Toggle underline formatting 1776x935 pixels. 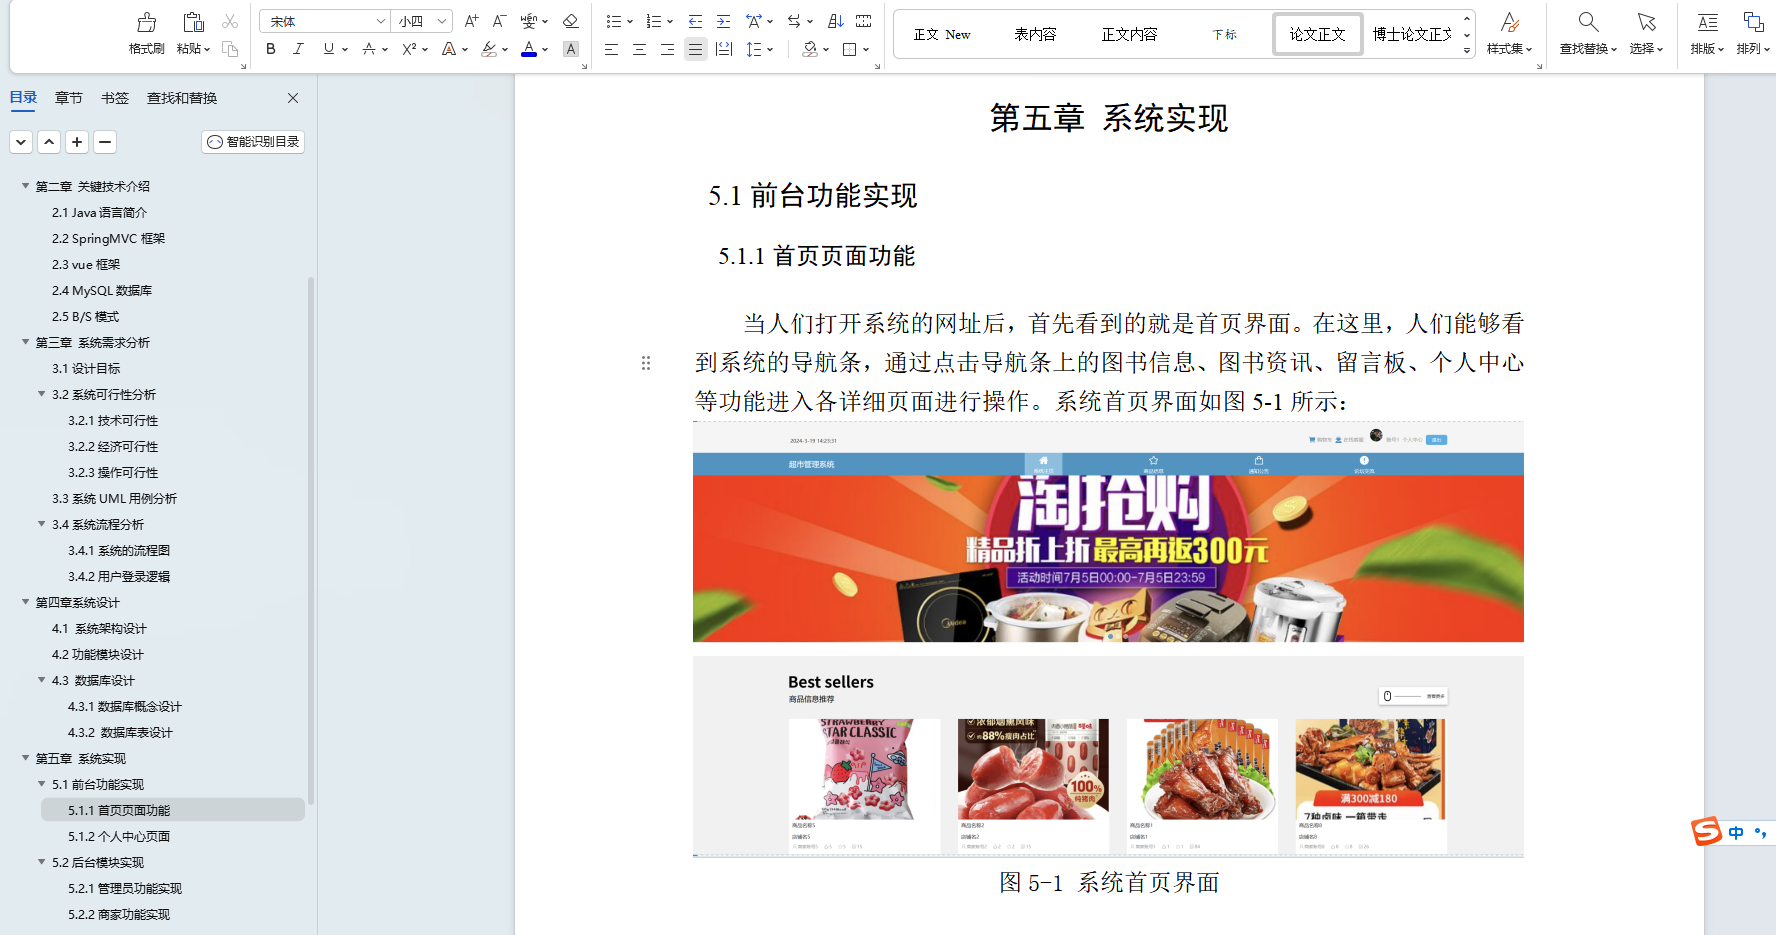[x=329, y=49]
